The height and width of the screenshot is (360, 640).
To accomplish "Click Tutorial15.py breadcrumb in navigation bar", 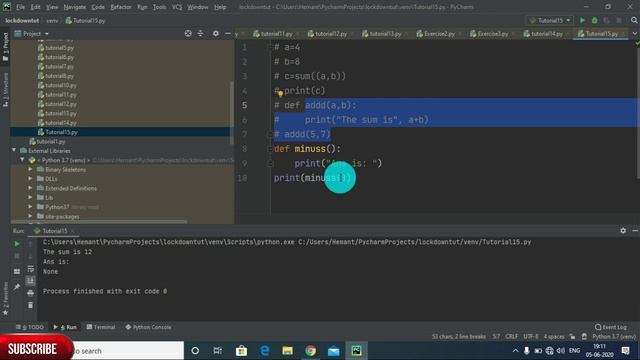I will (86, 20).
